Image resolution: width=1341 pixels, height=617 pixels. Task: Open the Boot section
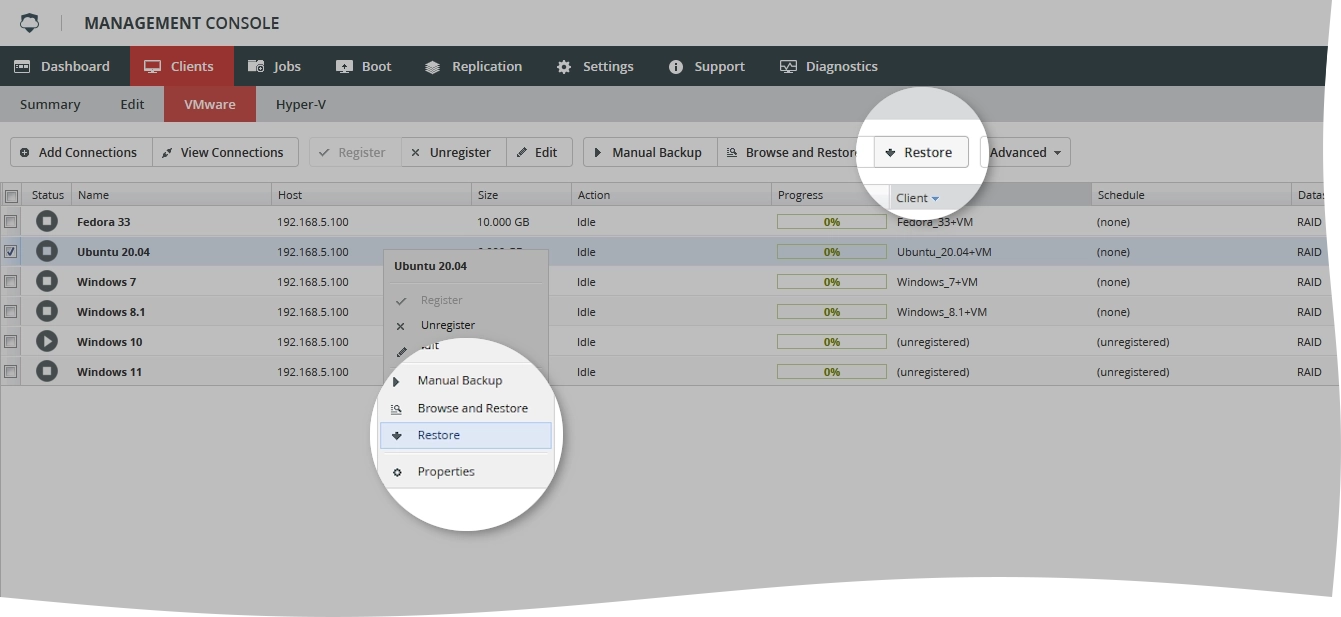pyautogui.click(x=364, y=66)
